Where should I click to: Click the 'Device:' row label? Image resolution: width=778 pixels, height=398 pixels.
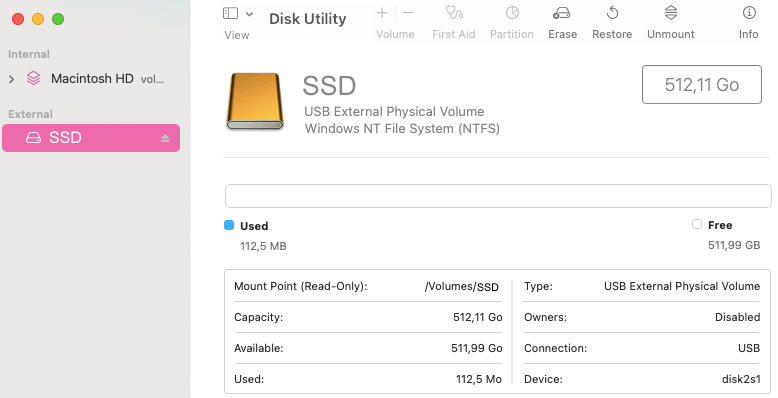click(543, 380)
